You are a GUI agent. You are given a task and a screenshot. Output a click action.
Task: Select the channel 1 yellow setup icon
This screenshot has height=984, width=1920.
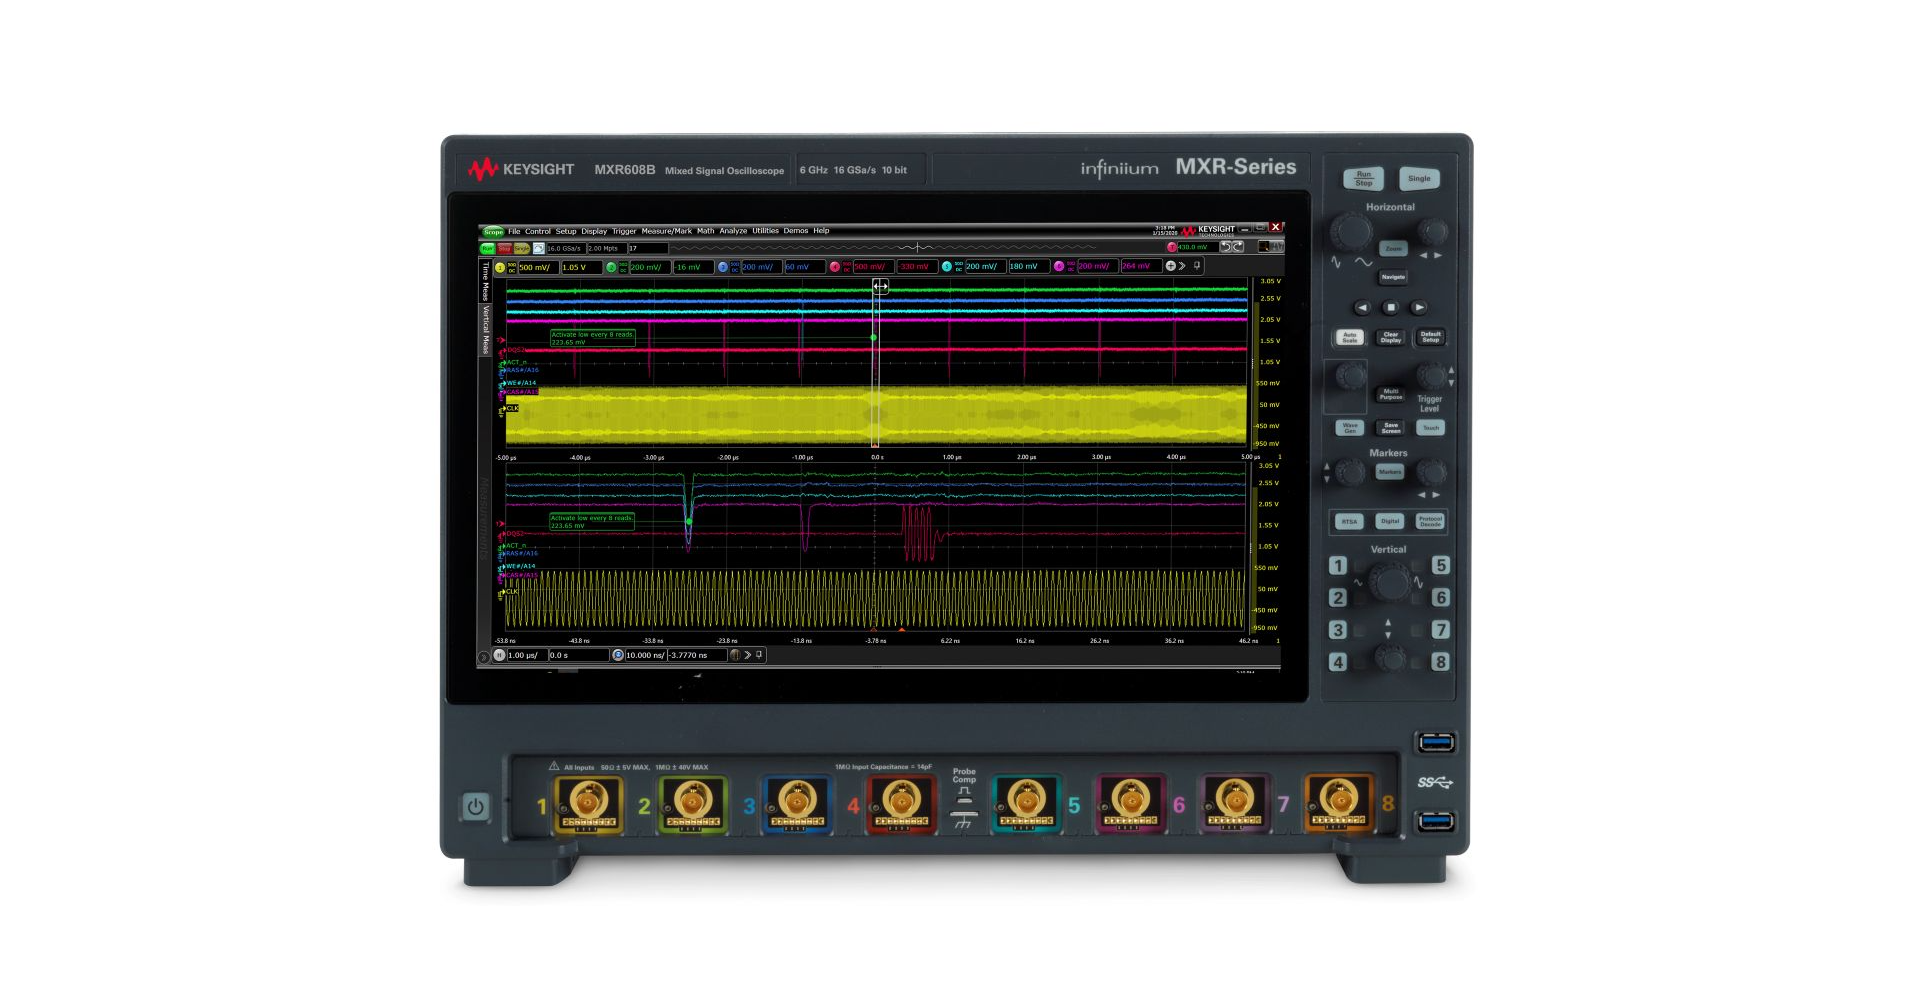pos(499,266)
